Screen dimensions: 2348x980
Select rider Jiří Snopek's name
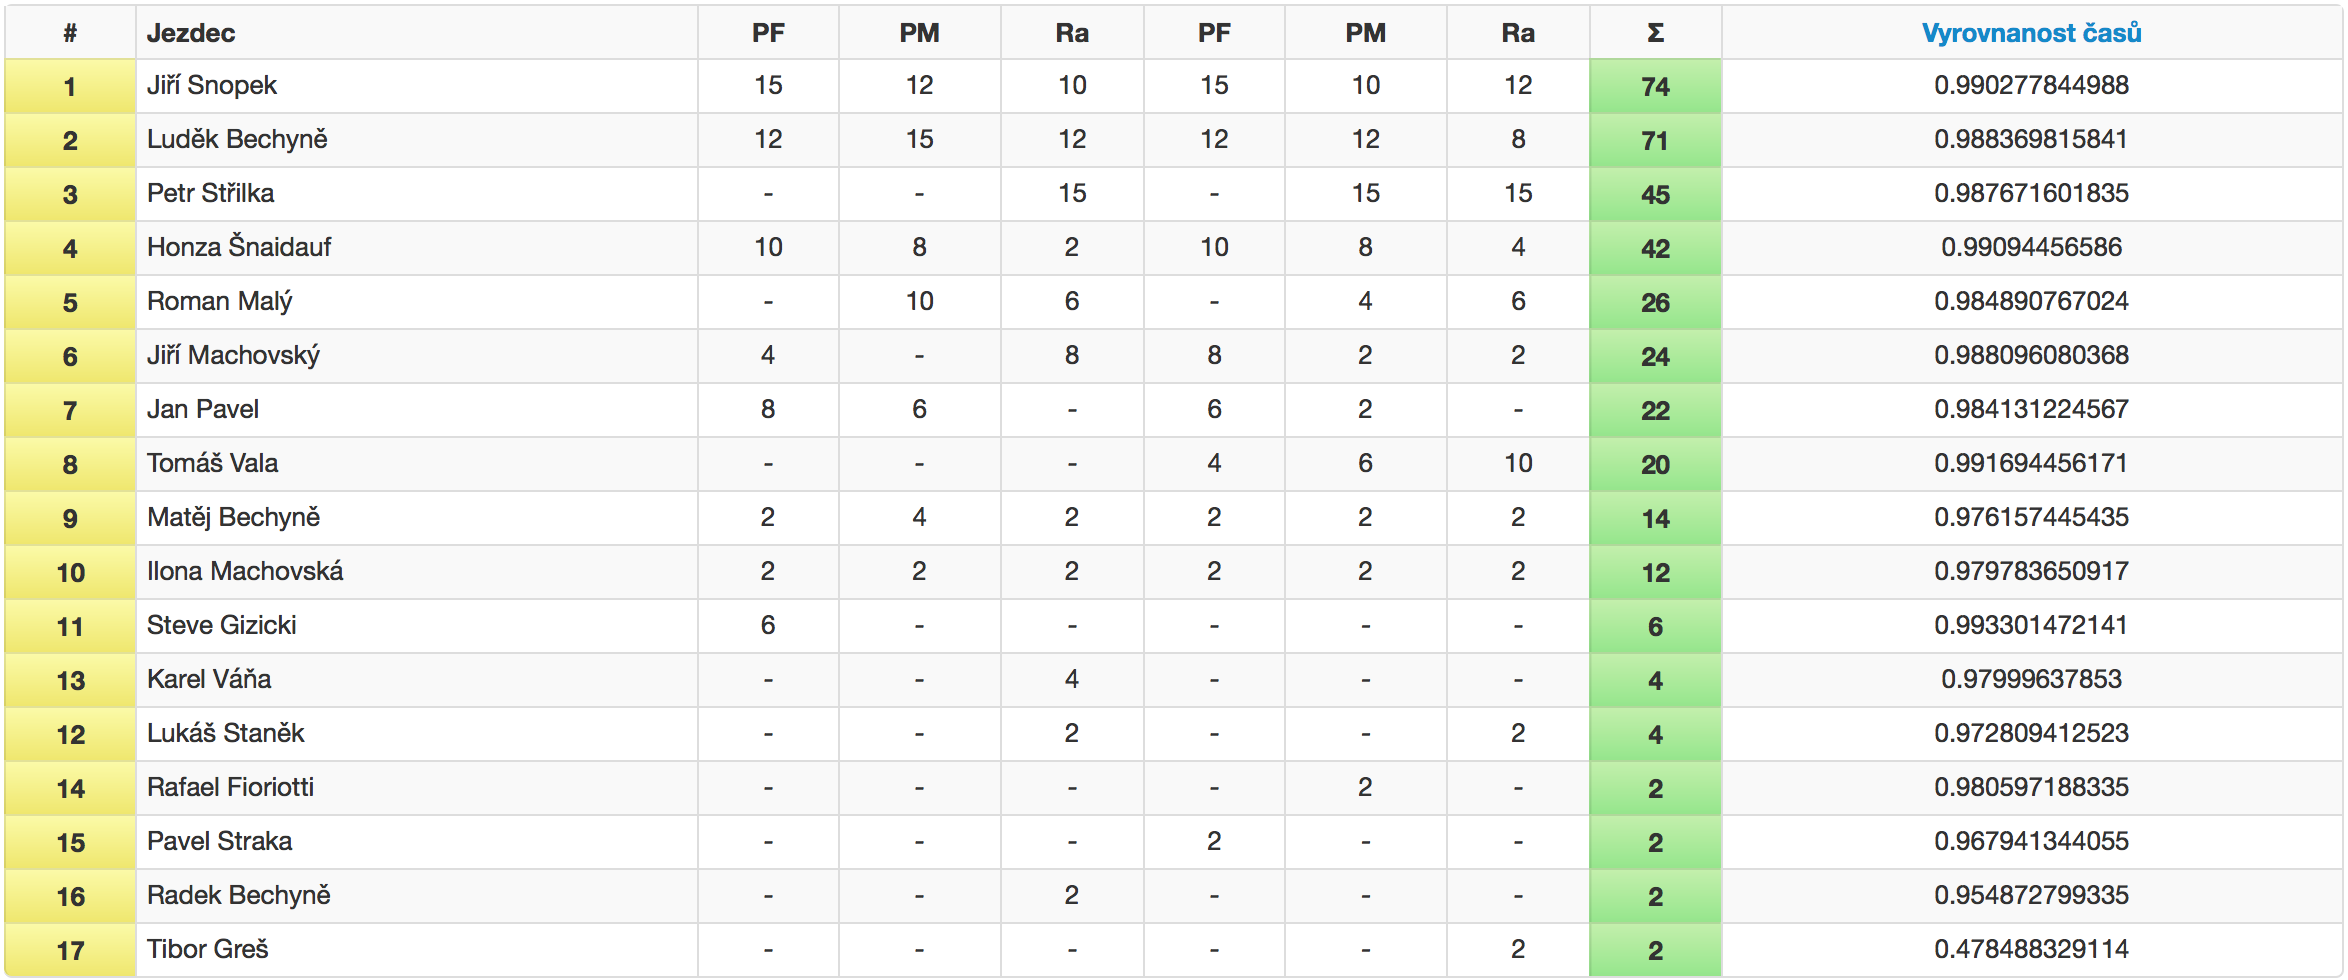click(x=212, y=85)
